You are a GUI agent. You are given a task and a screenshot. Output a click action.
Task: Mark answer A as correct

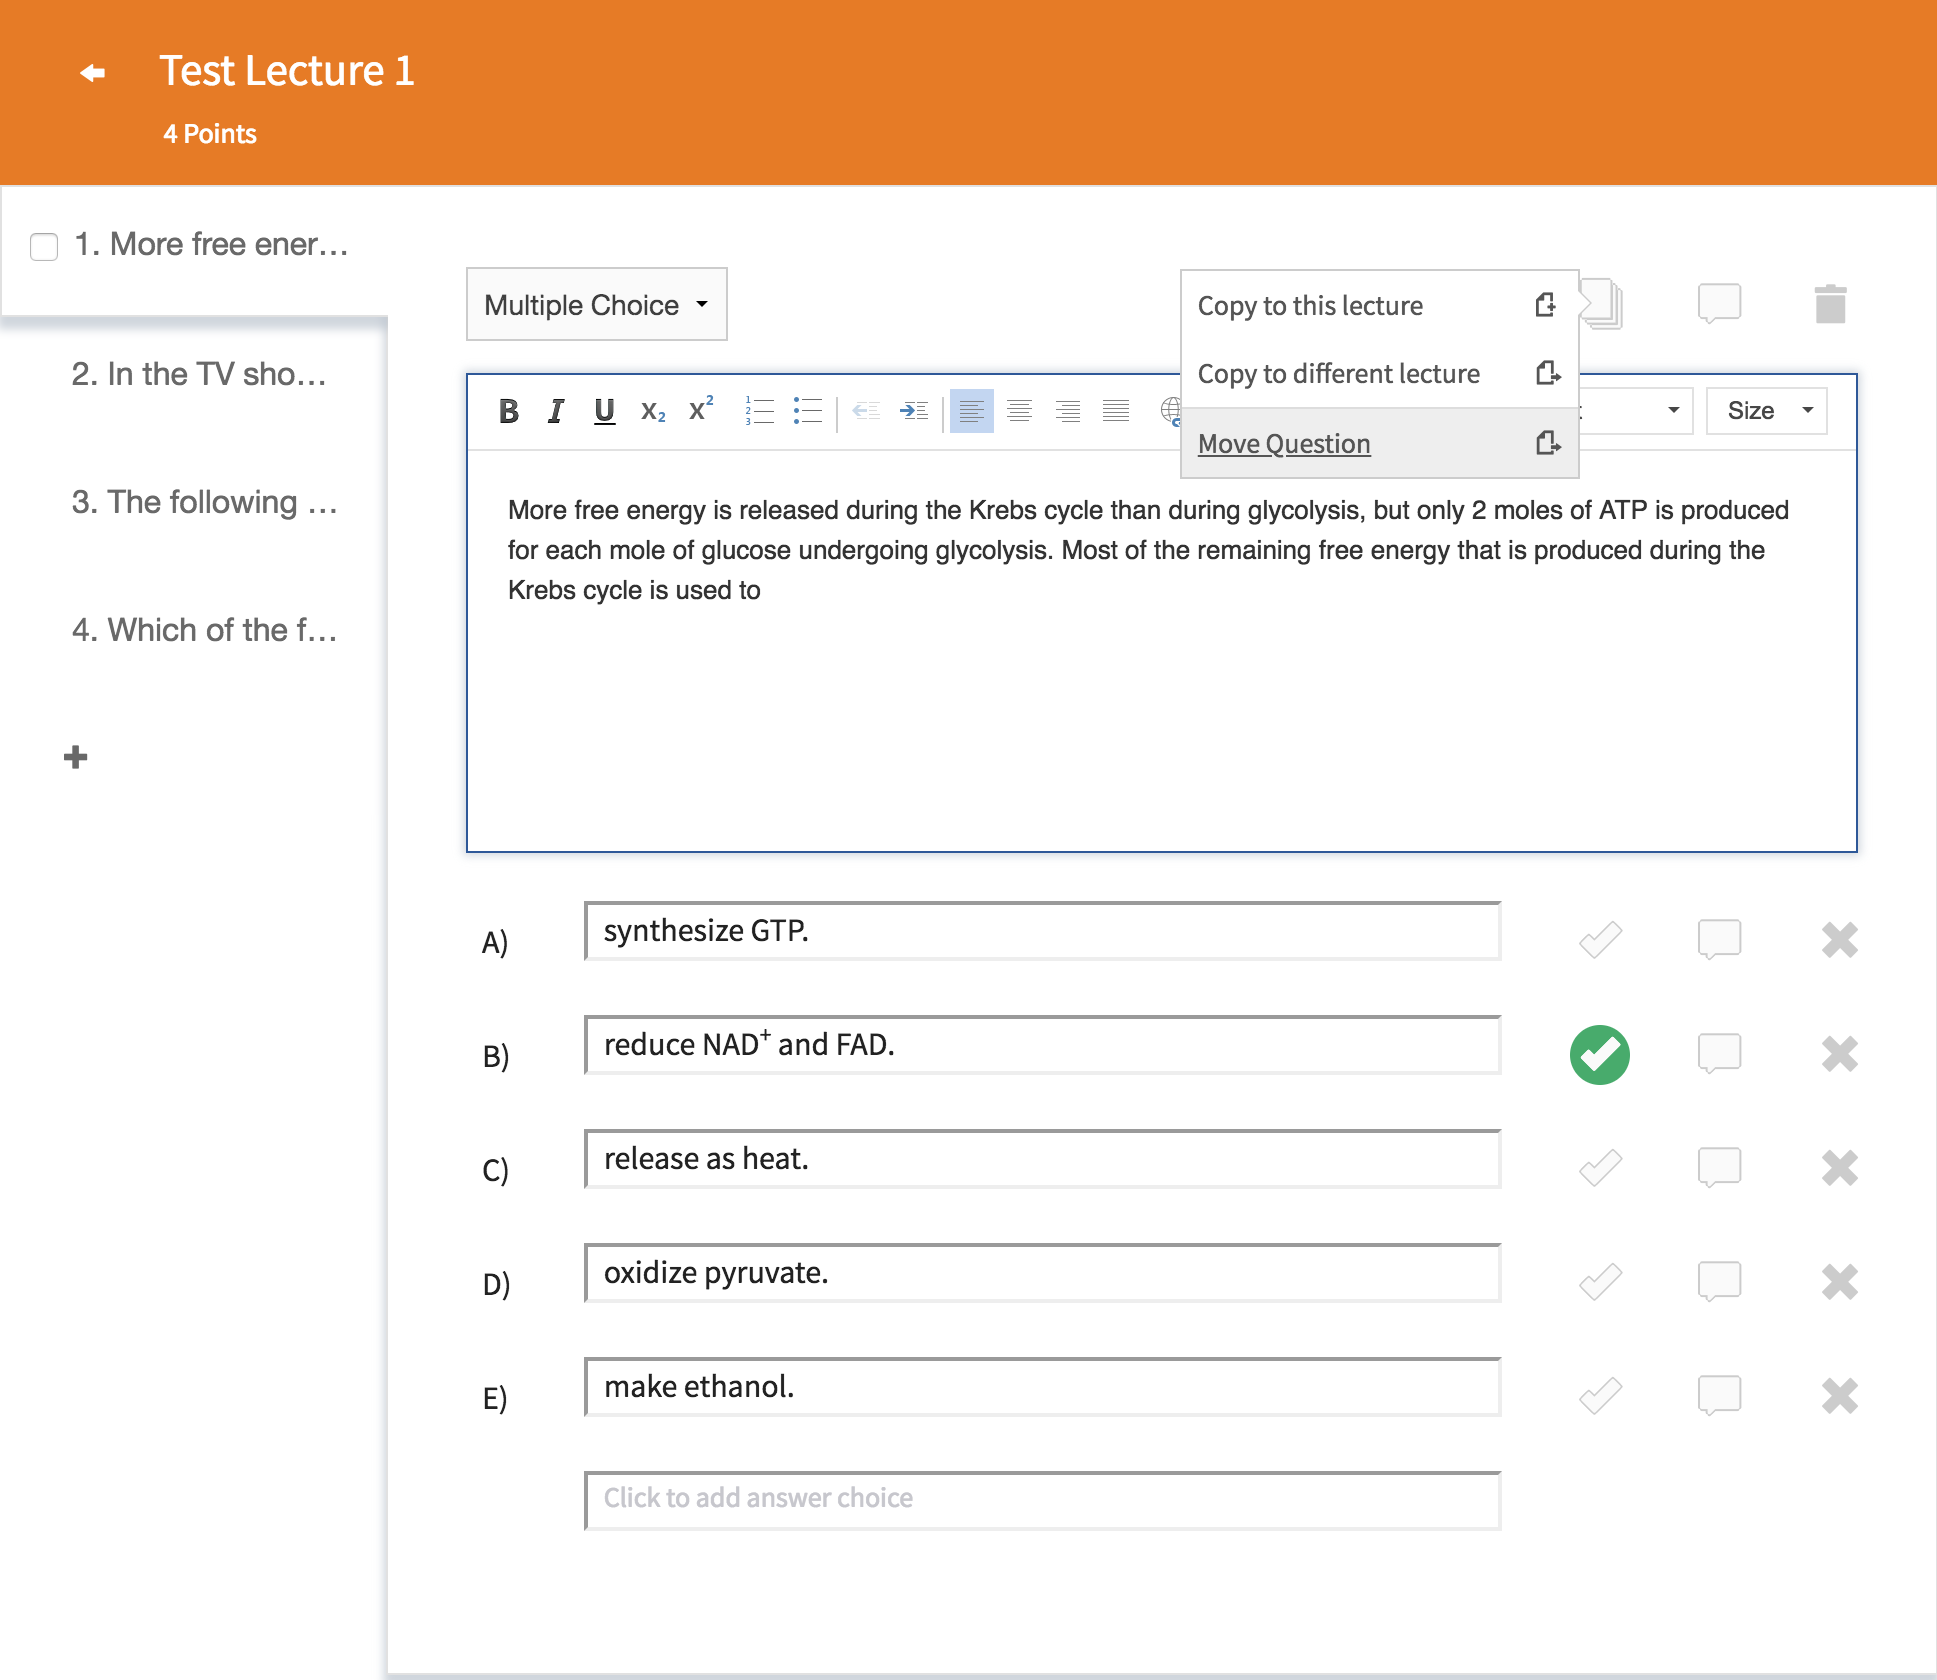pos(1600,940)
